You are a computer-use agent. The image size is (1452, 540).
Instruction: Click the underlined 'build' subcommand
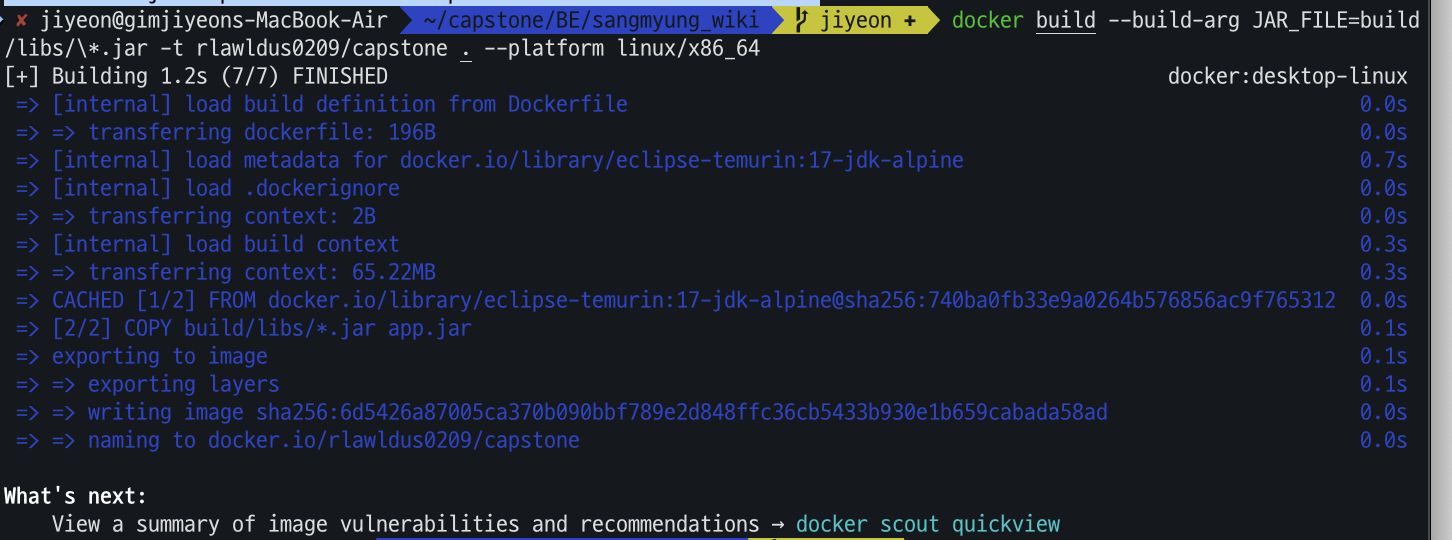1066,20
